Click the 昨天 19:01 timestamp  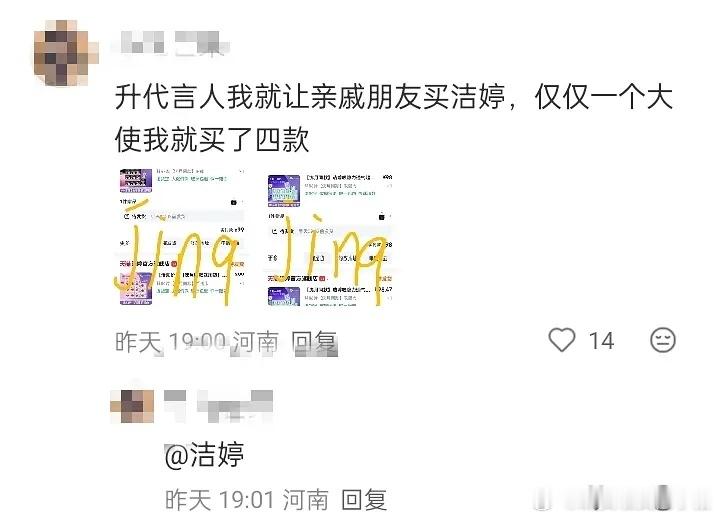[x=220, y=500]
